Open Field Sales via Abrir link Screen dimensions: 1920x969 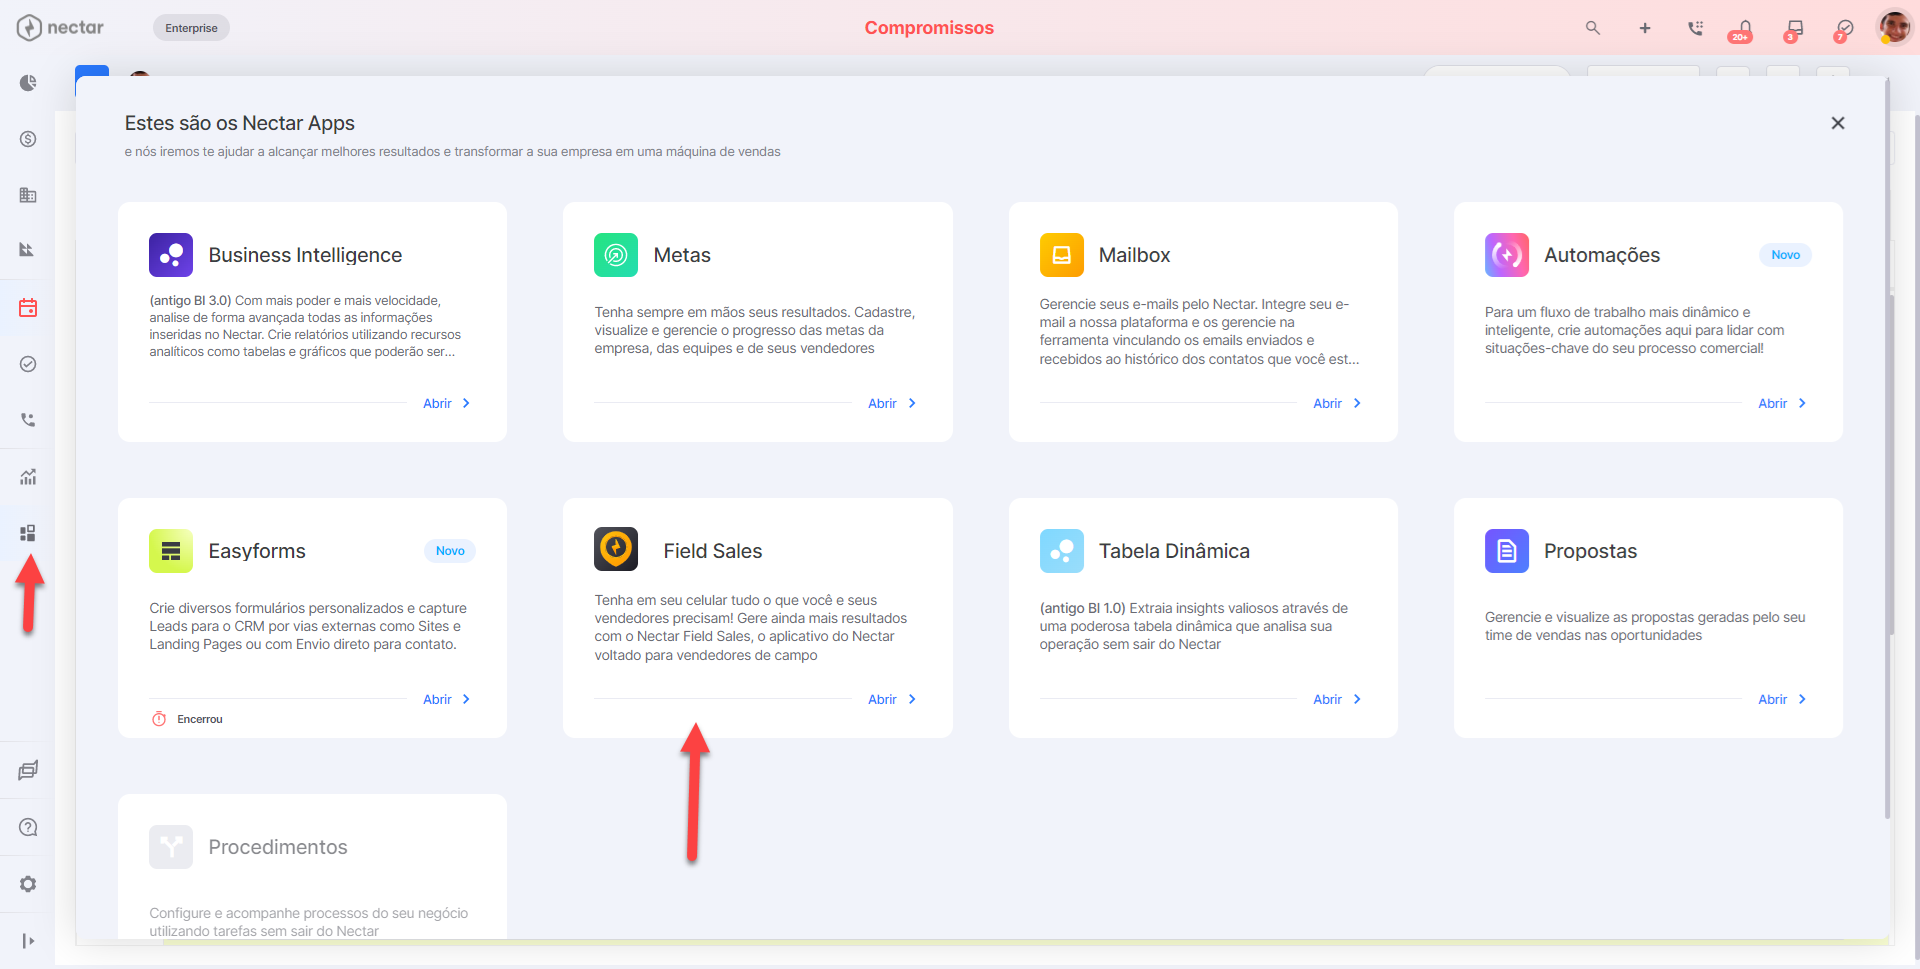tap(892, 699)
